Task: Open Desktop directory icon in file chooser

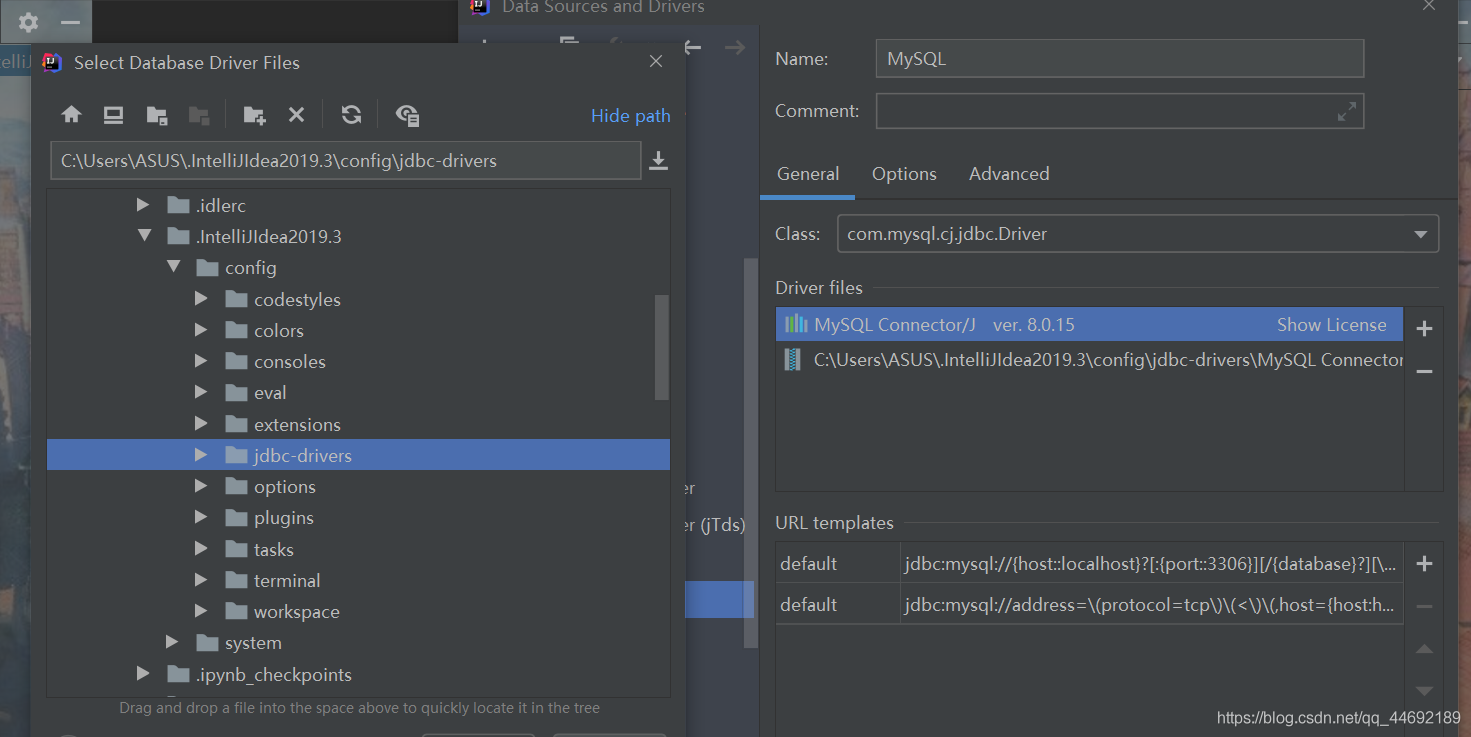Action: click(113, 115)
